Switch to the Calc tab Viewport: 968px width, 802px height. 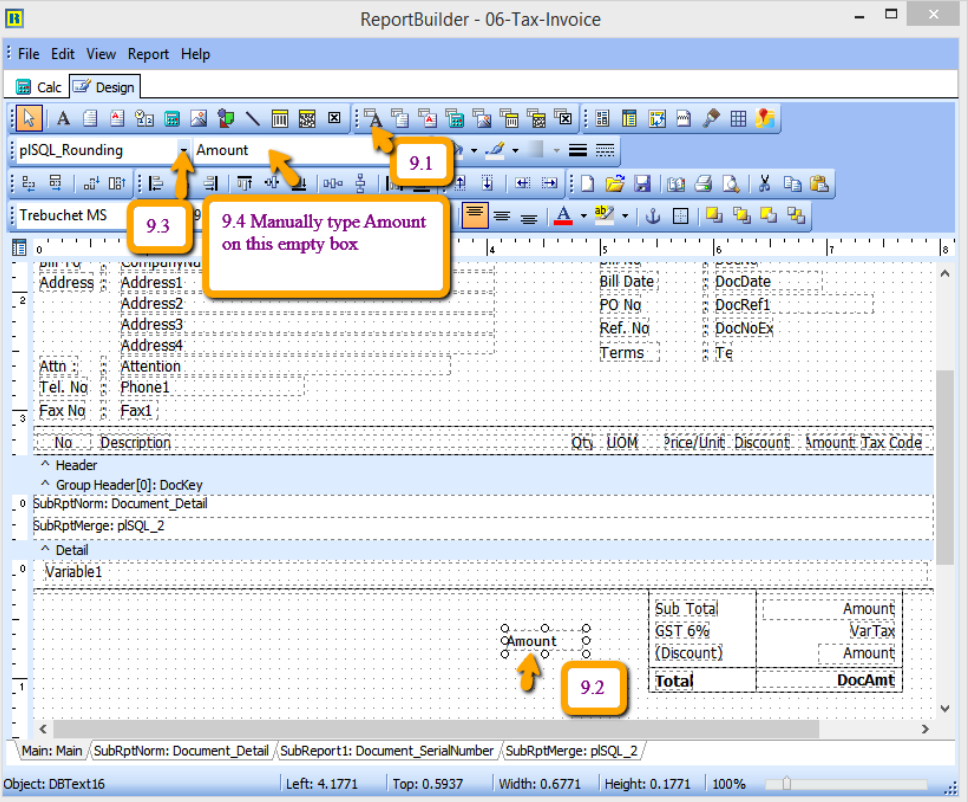tap(40, 87)
